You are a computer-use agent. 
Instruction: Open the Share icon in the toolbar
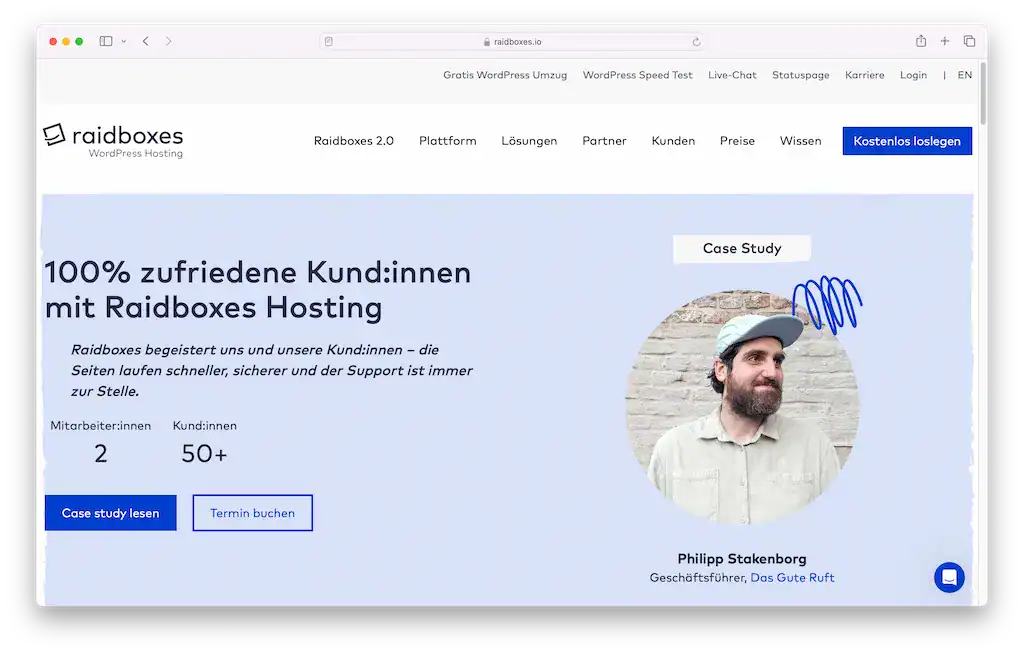921,41
